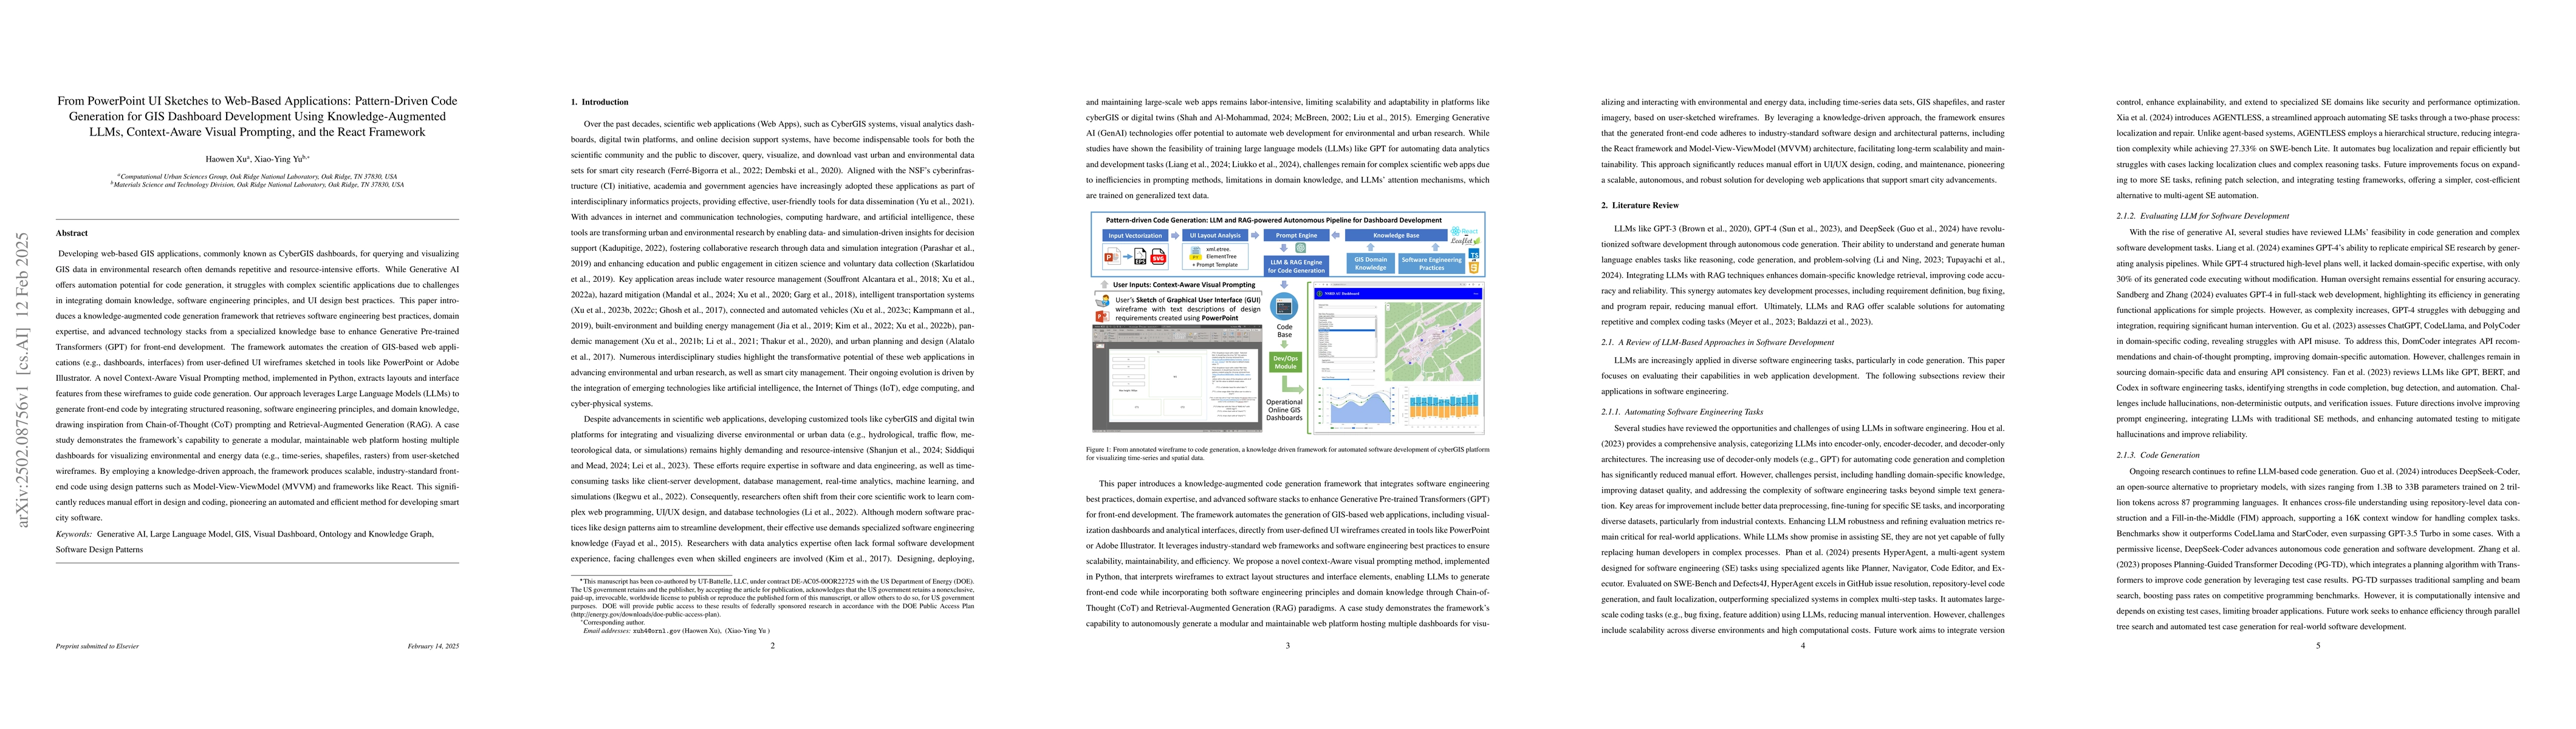Open the PowerPoint wireframe screenshot in Figure 1
The width and height of the screenshot is (2576, 729).
(1178, 379)
